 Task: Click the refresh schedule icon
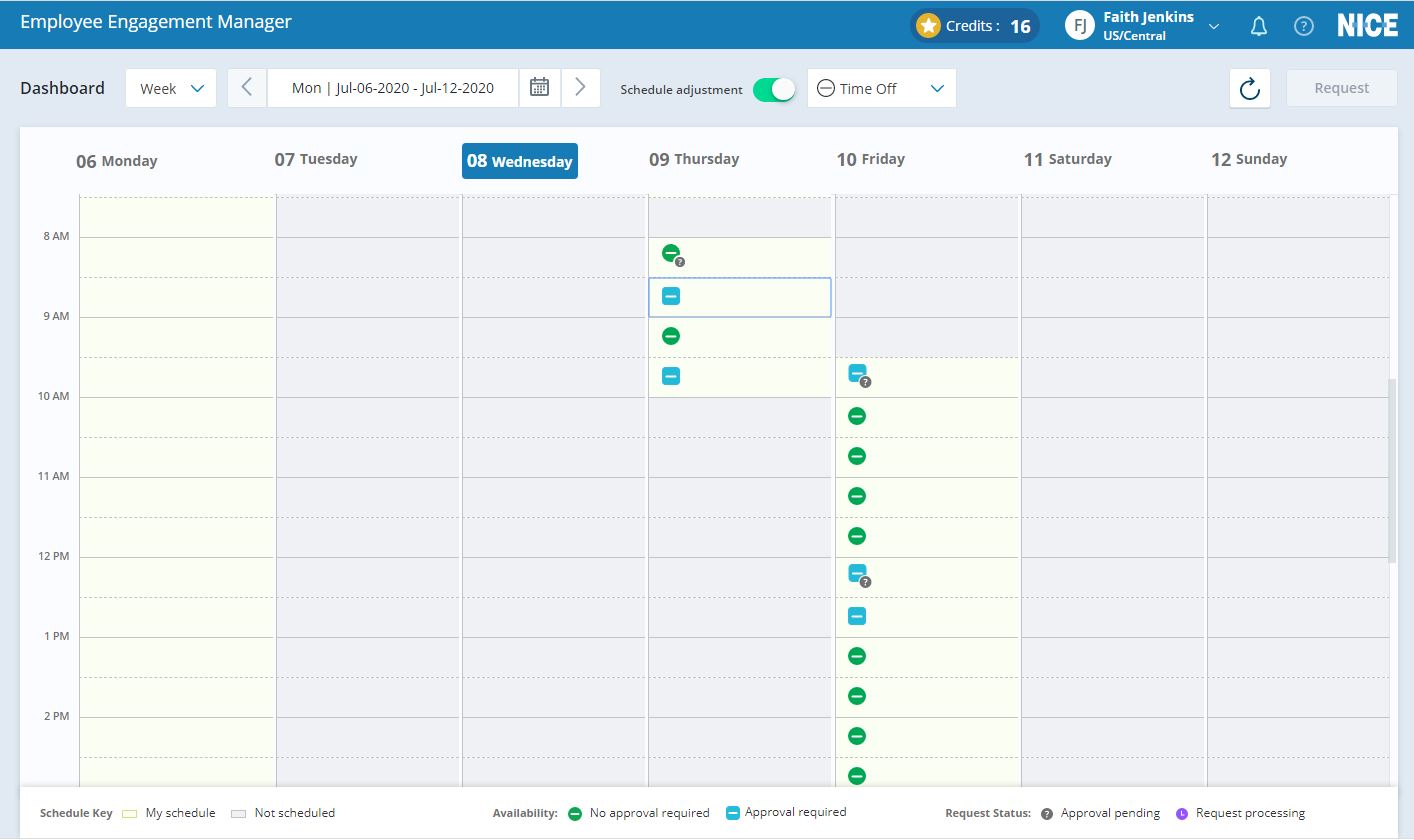coord(1249,89)
